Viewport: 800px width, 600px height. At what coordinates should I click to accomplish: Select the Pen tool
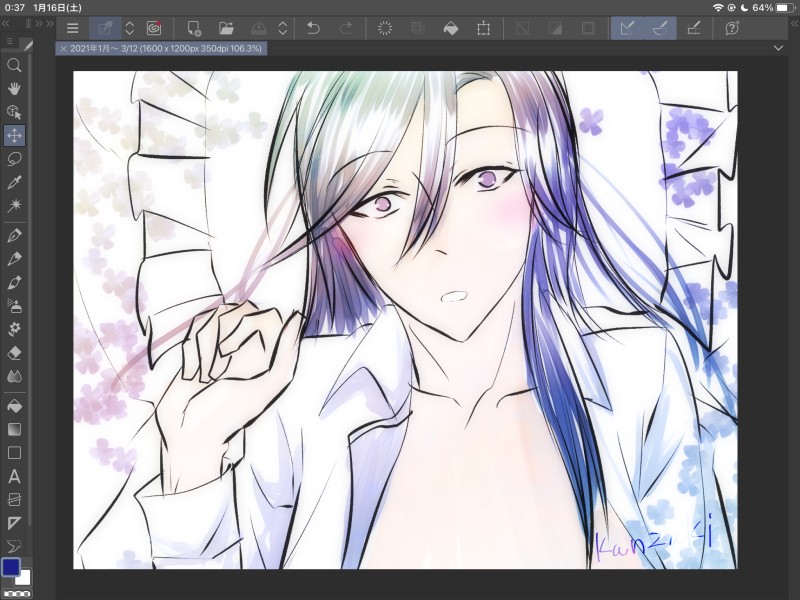(14, 235)
